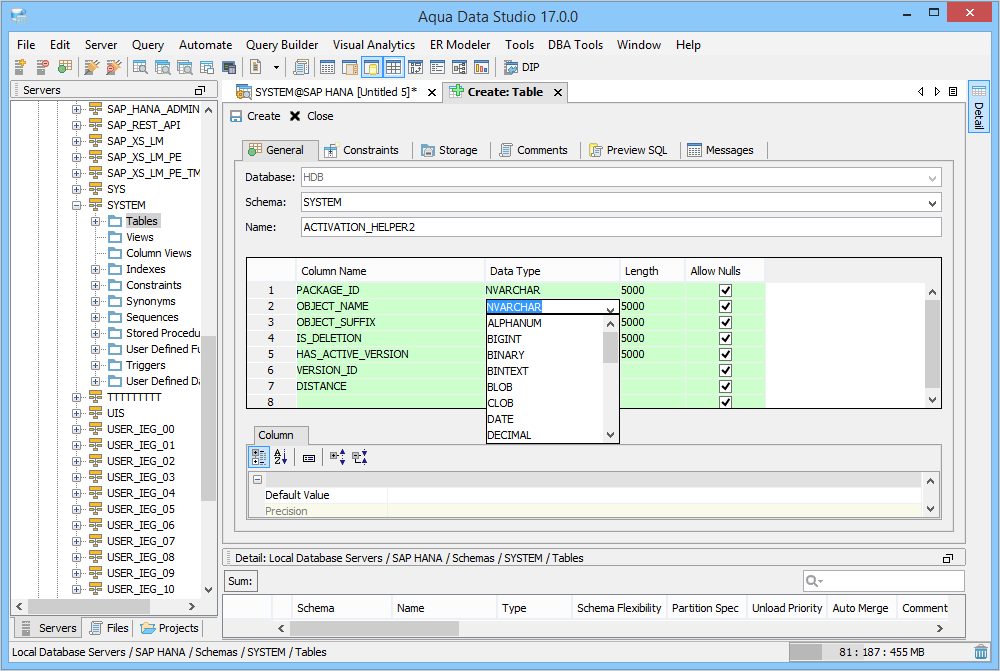Click the categorized view icon in Column panel
The image size is (1000, 671).
[258, 457]
